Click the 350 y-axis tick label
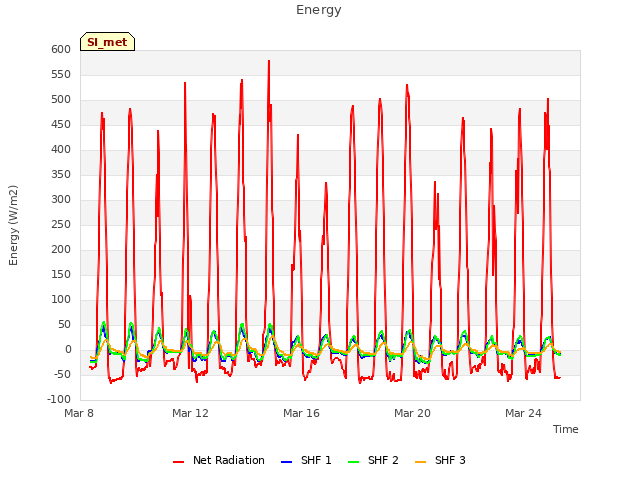 click(61, 175)
